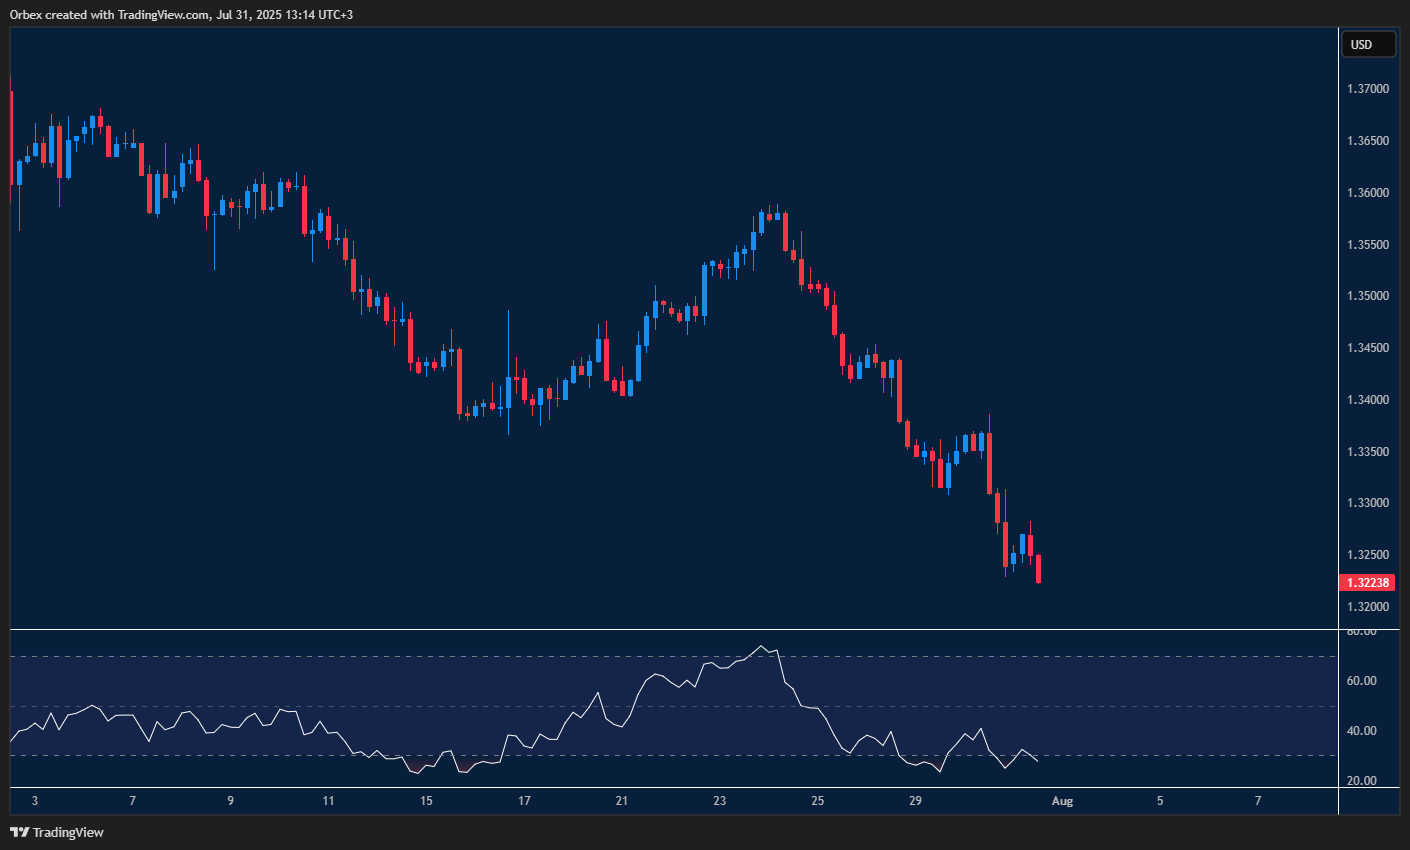Click the current price label 1.32238
Image resolution: width=1410 pixels, height=850 pixels.
coord(1367,581)
